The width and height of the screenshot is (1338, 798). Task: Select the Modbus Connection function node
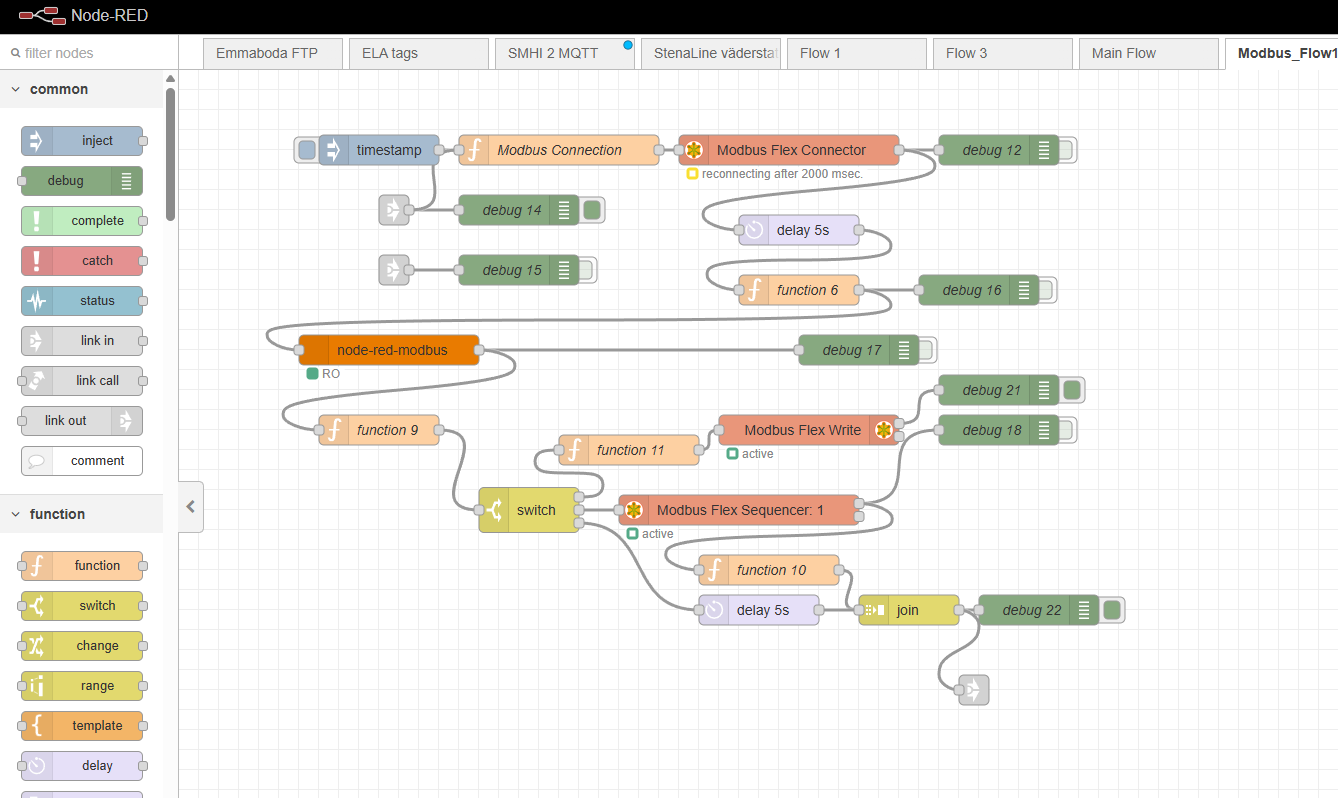tap(559, 150)
